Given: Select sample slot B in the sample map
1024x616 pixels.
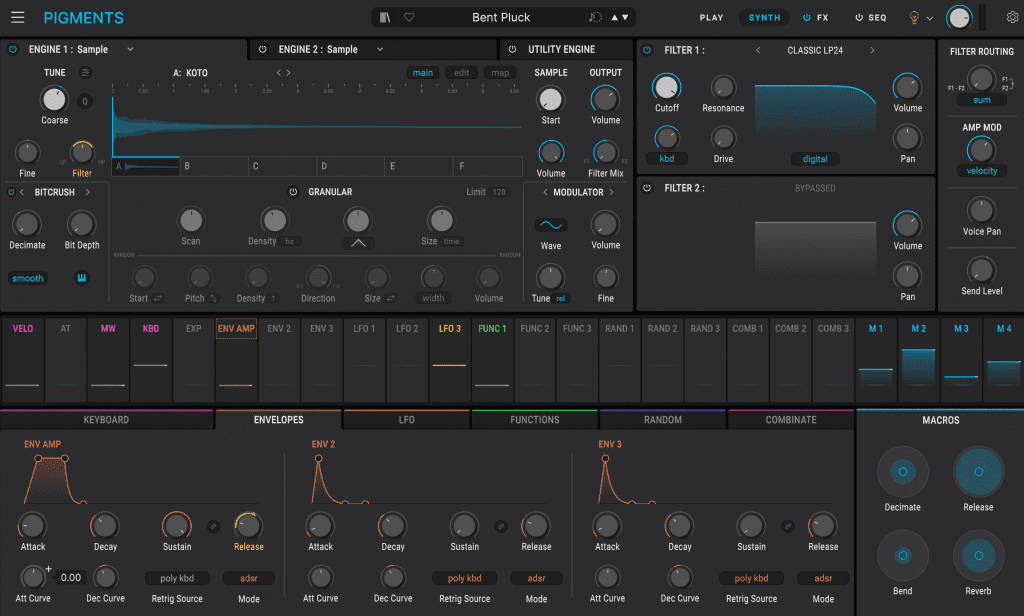Looking at the screenshot, I should tap(211, 166).
